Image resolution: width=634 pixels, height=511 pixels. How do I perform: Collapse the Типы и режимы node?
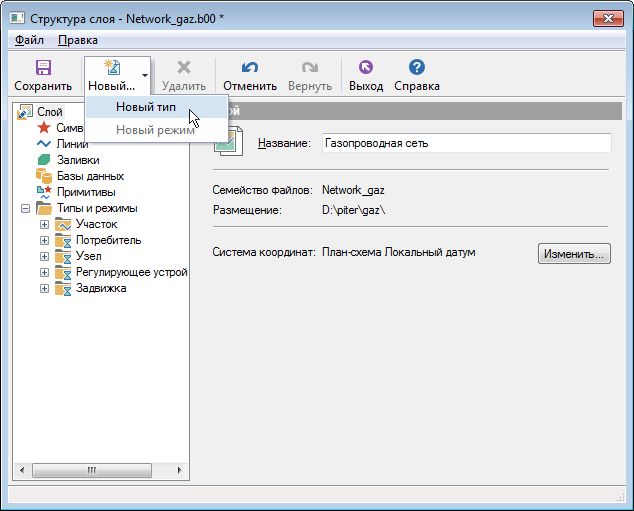pos(24,209)
